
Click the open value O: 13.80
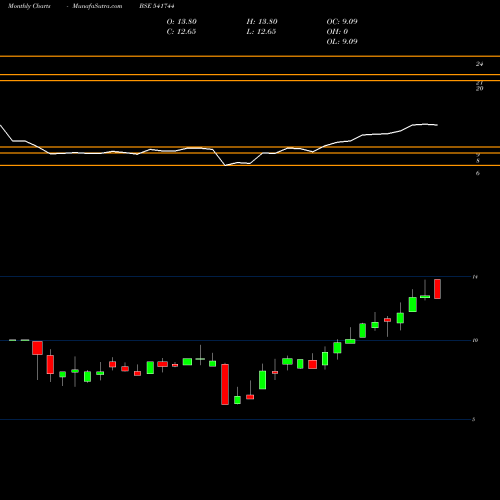[x=182, y=22]
